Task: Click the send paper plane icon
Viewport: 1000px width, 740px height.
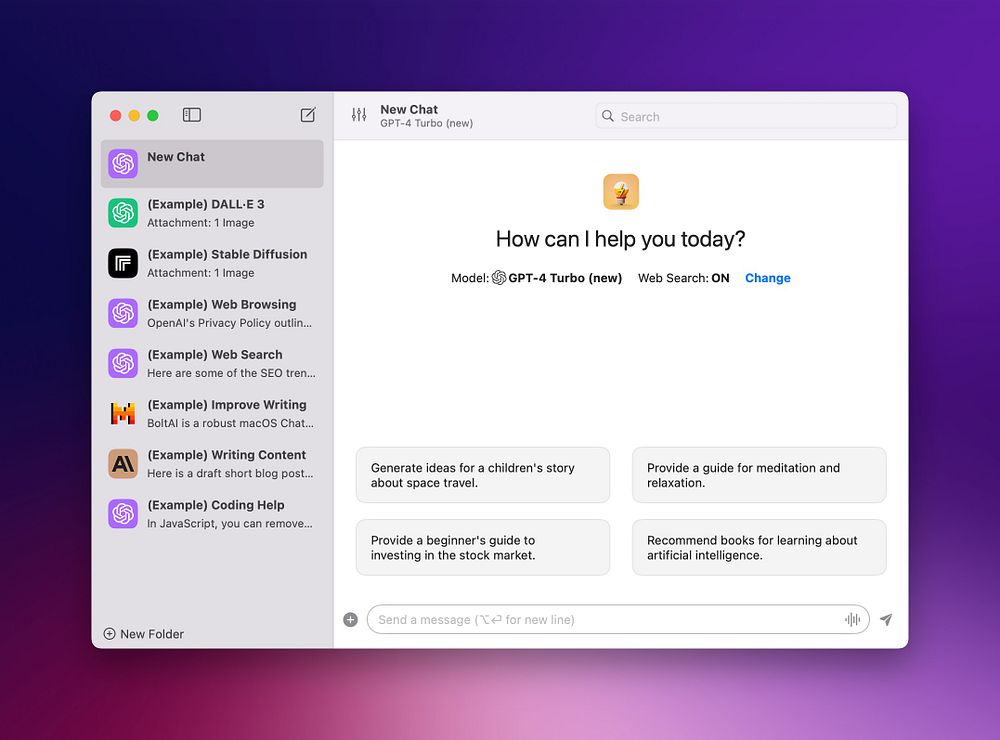Action: click(886, 619)
